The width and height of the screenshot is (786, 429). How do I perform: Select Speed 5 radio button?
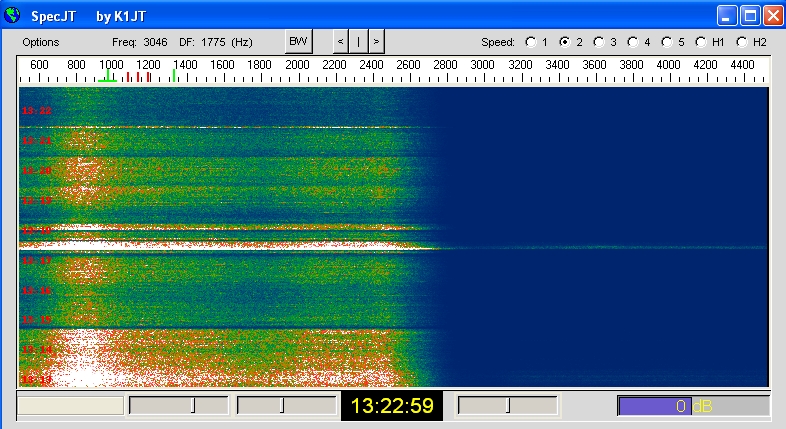pos(667,42)
